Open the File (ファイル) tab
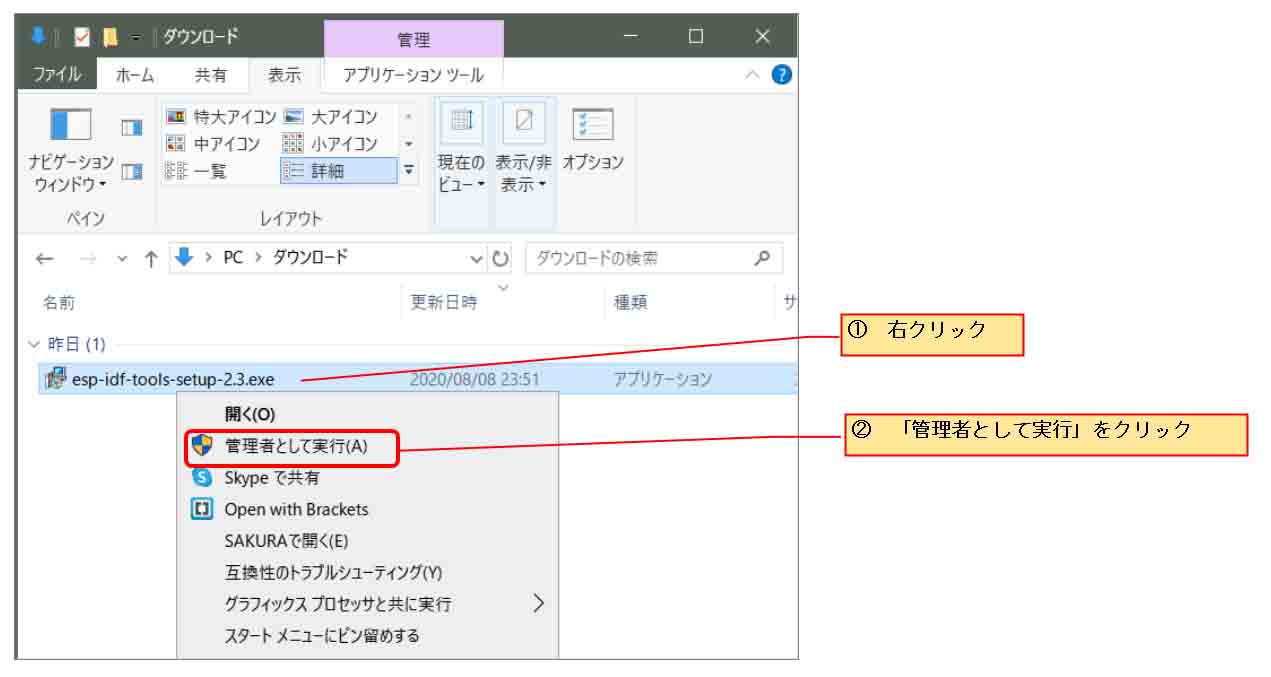The height and width of the screenshot is (677, 1271). (56, 75)
